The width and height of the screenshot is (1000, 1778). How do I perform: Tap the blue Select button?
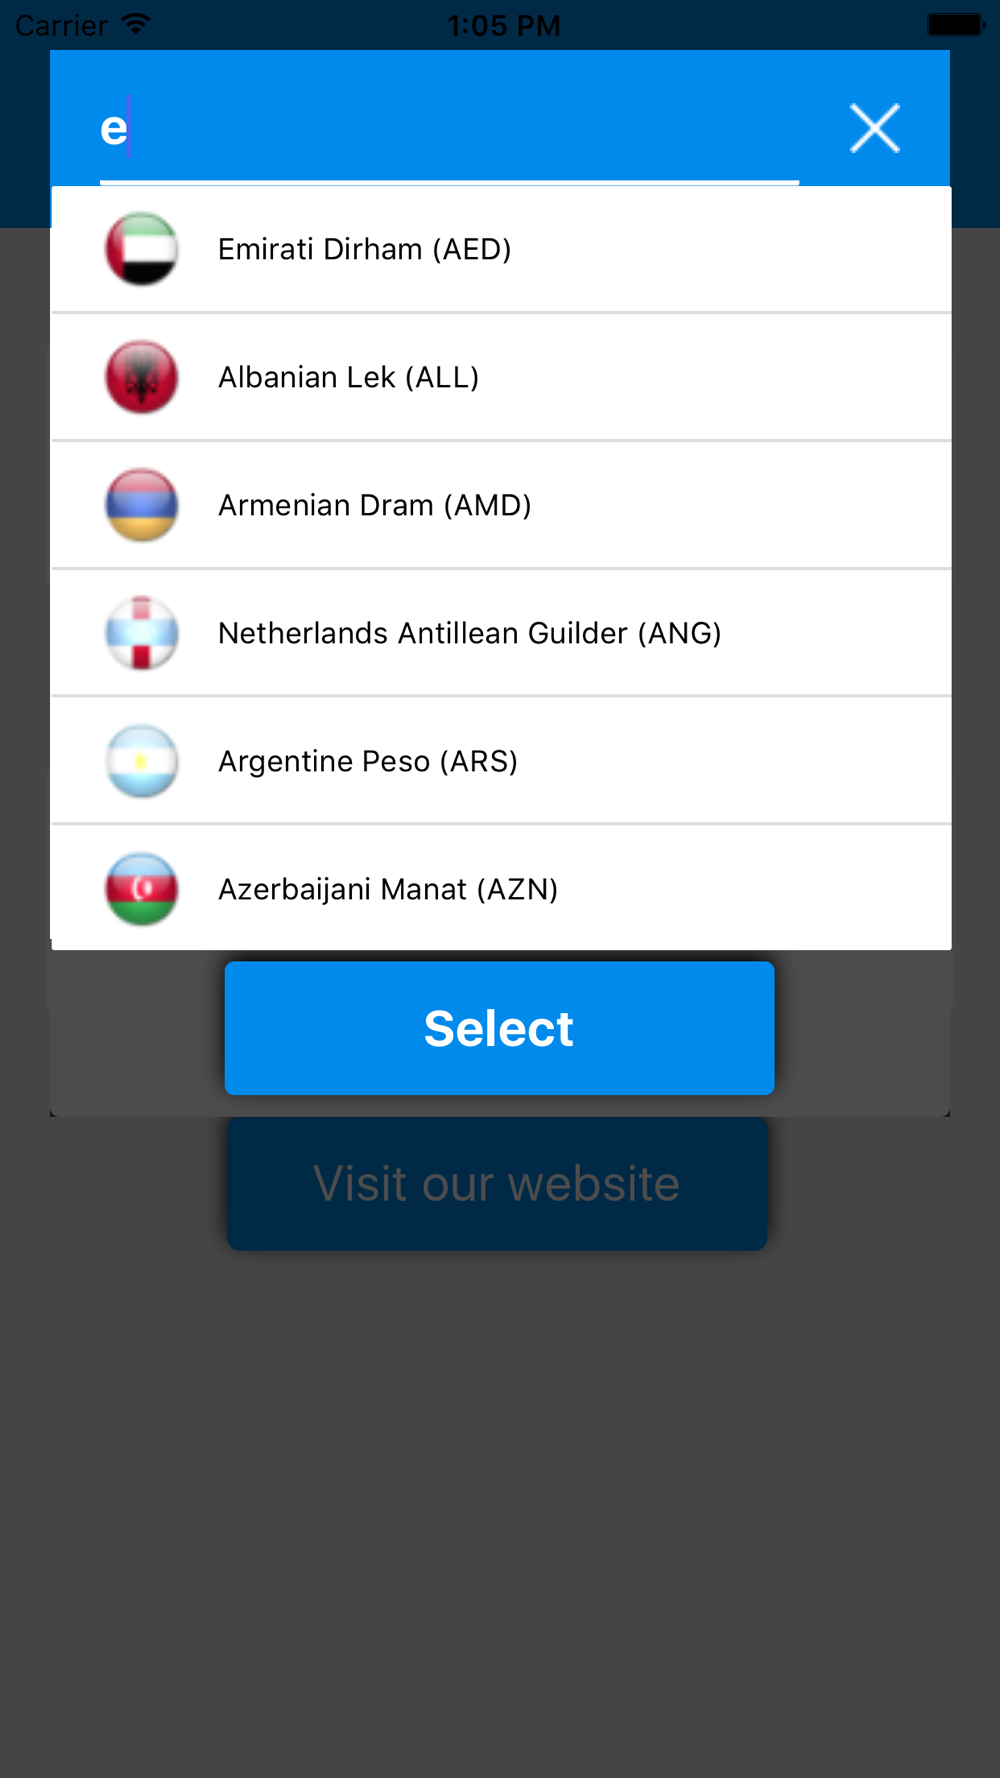coord(499,1028)
